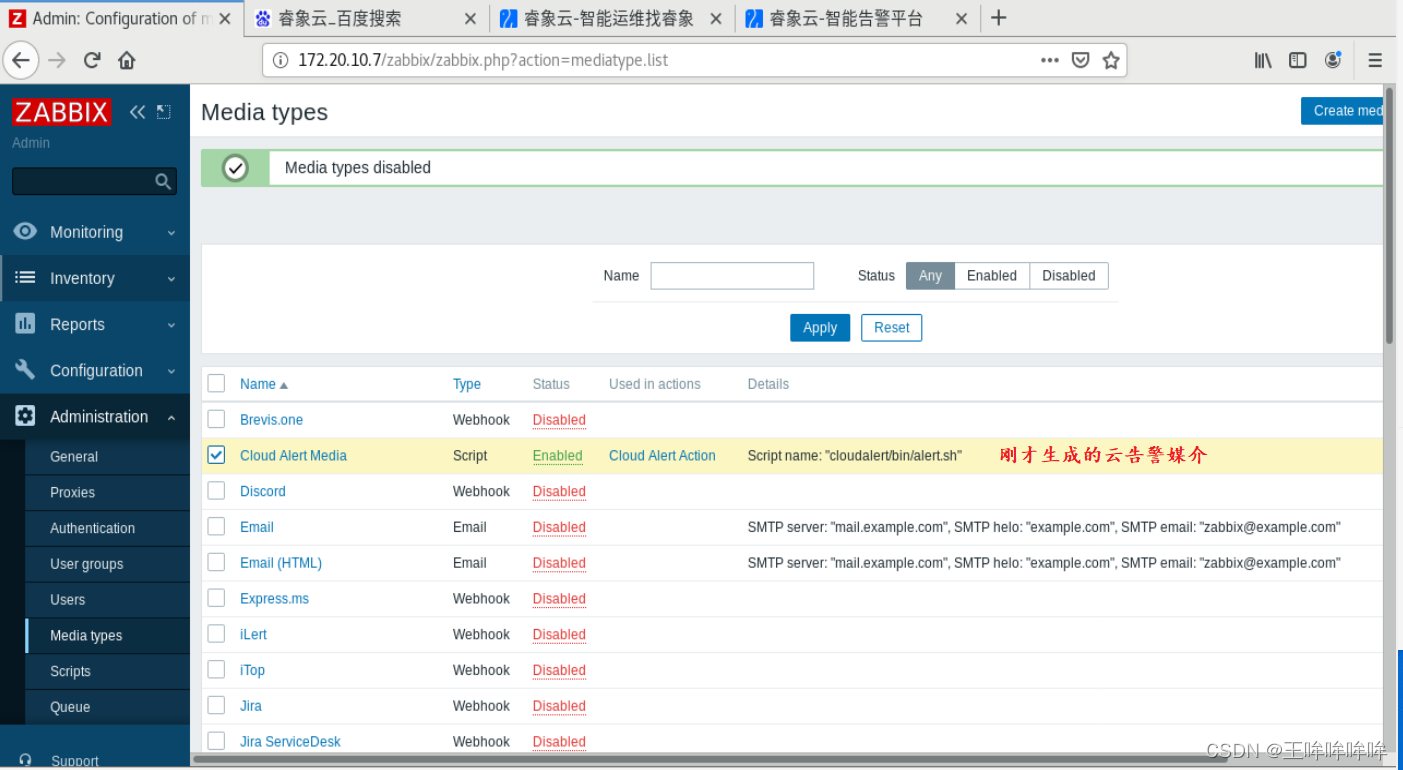Click the Support headset icon
This screenshot has width=1403, height=770.
pos(25,761)
